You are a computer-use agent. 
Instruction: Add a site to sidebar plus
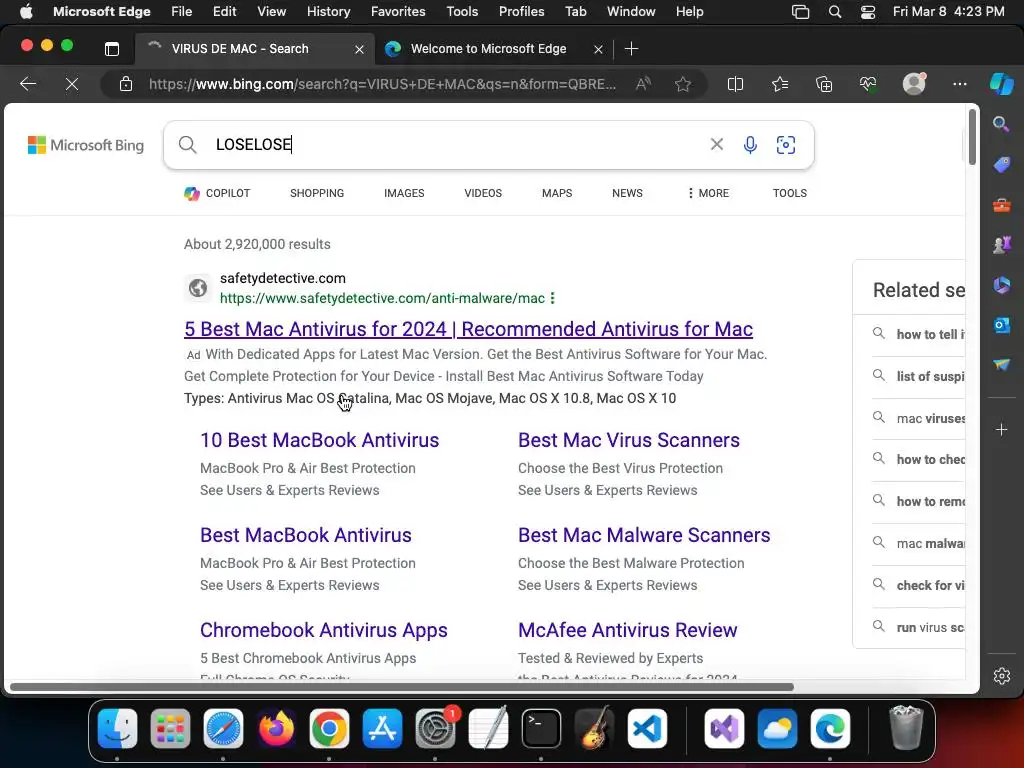1001,429
